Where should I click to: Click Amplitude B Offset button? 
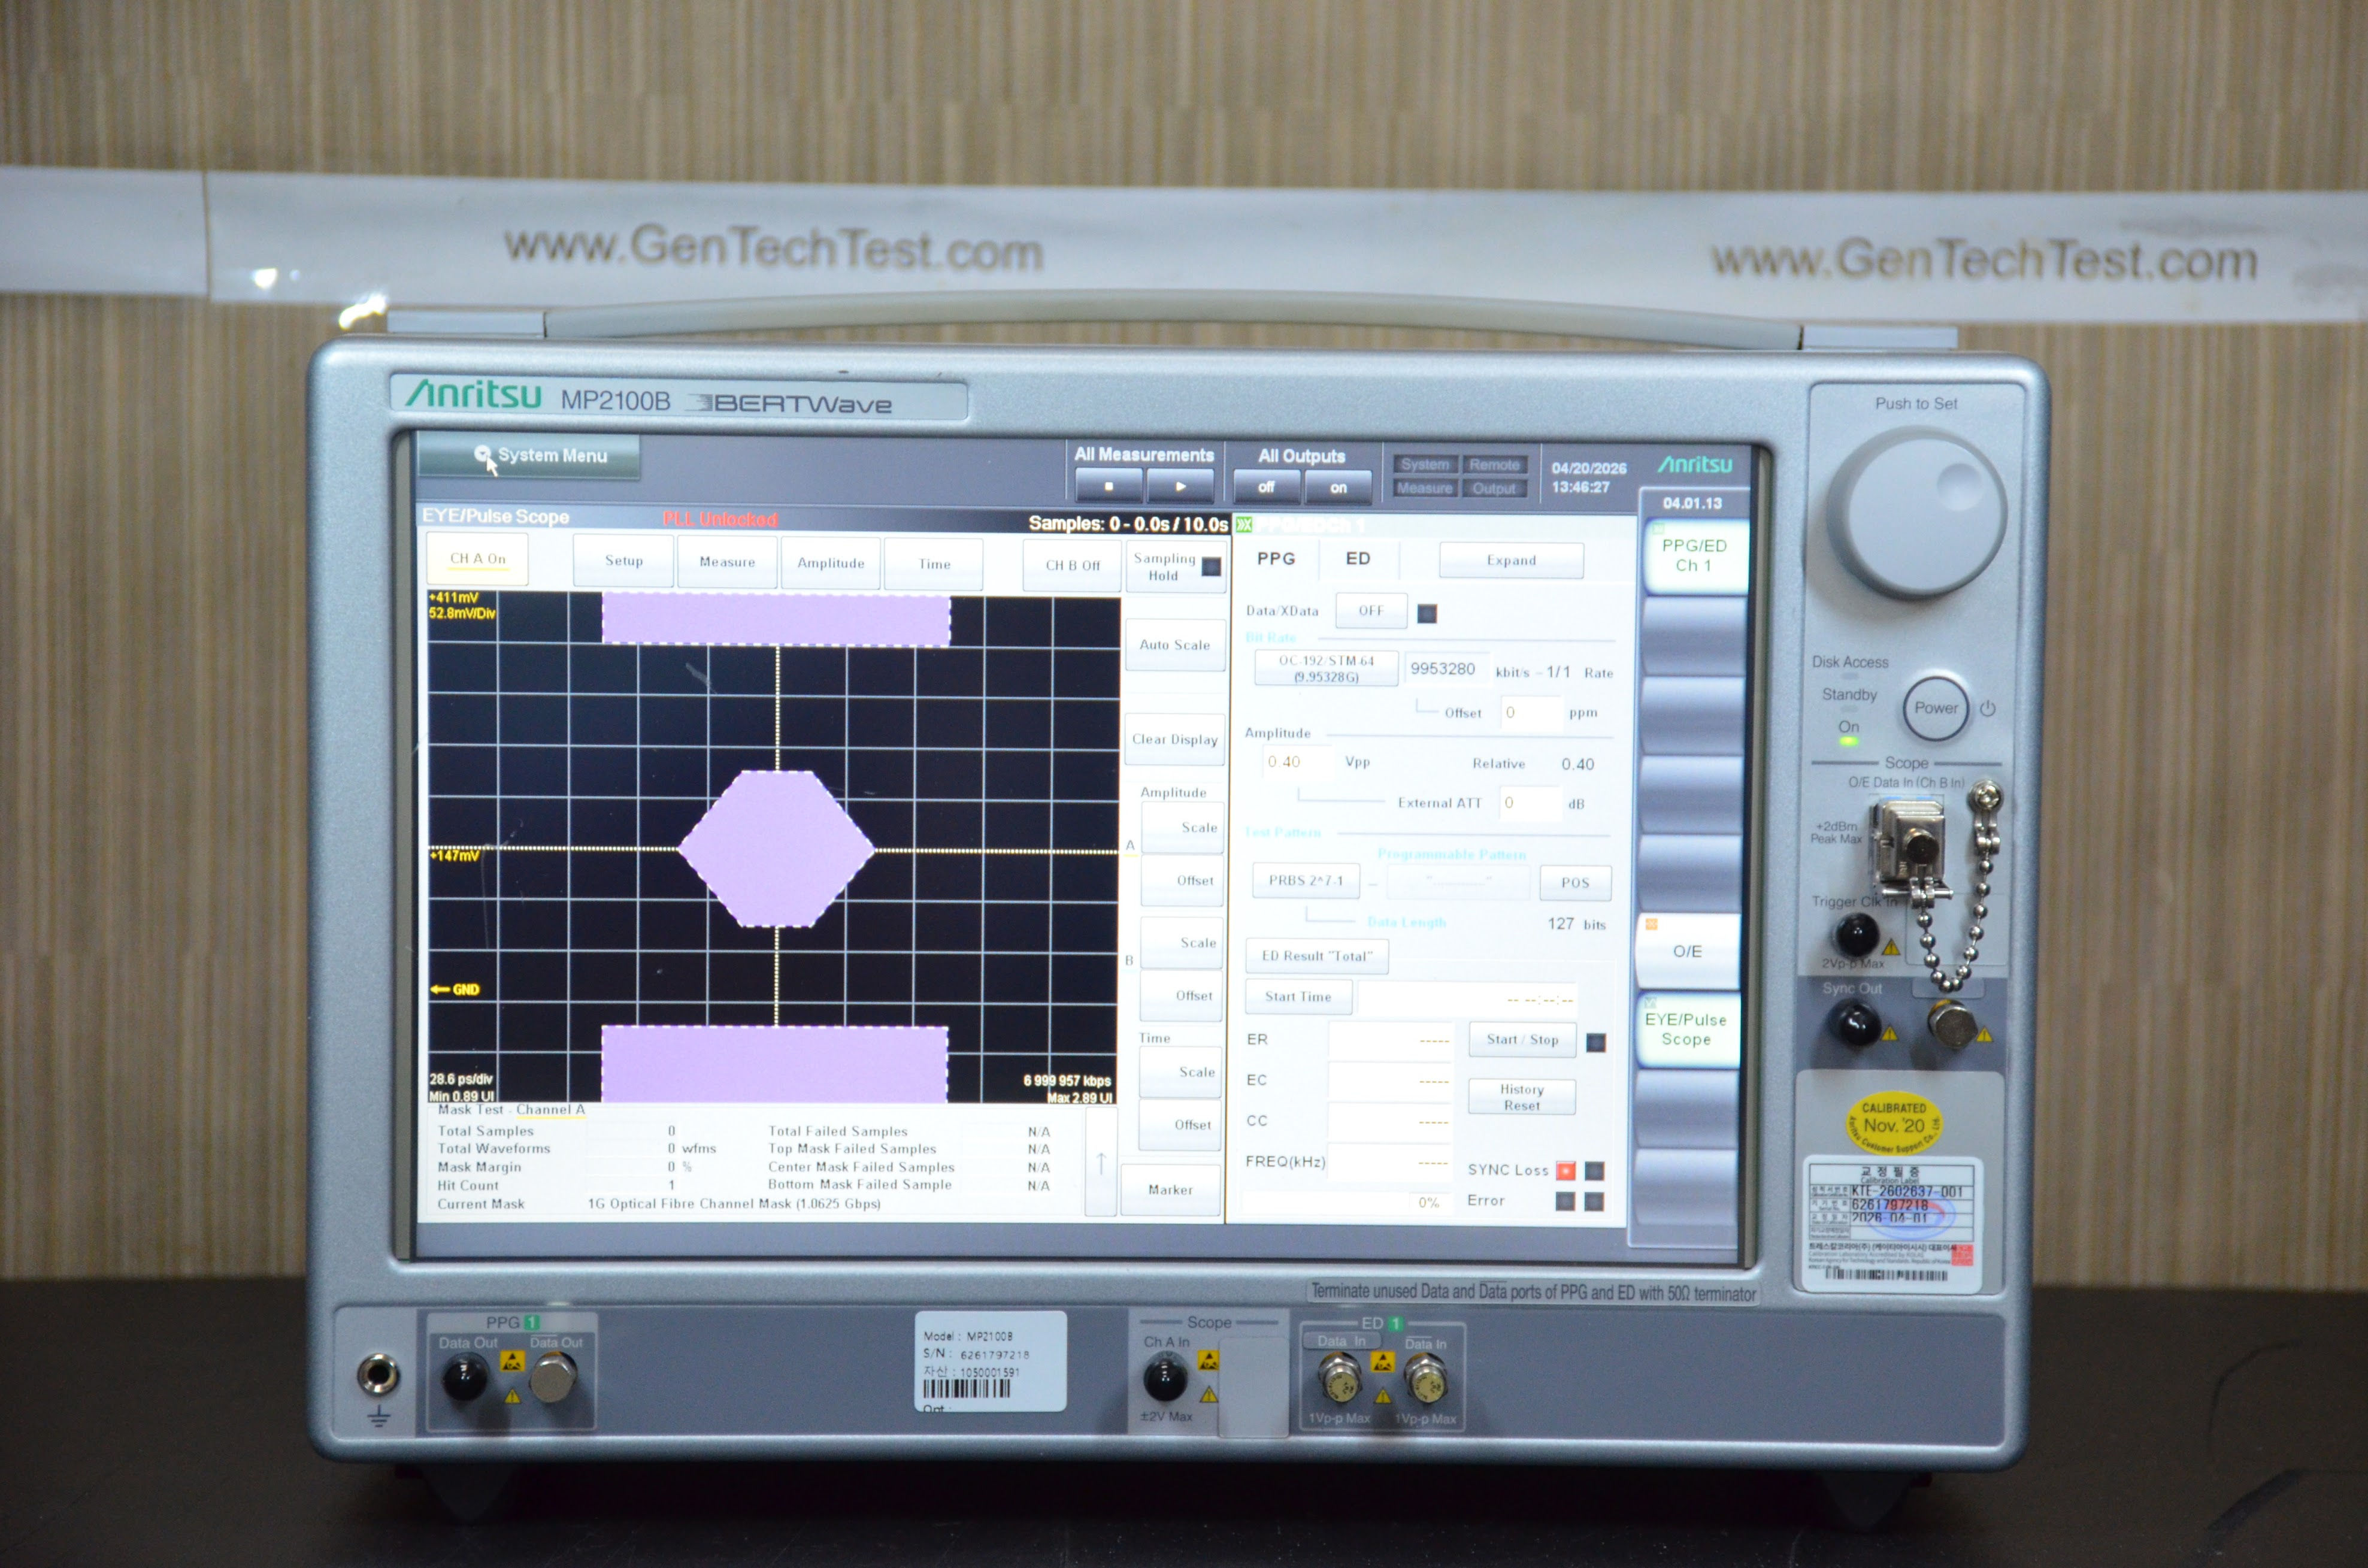(x=1181, y=996)
